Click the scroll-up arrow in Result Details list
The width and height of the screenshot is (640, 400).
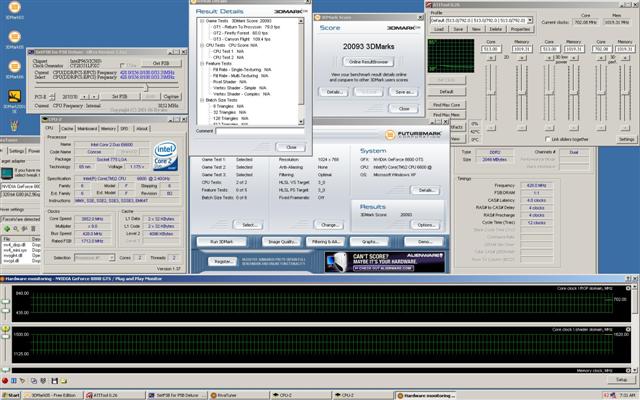[x=301, y=21]
